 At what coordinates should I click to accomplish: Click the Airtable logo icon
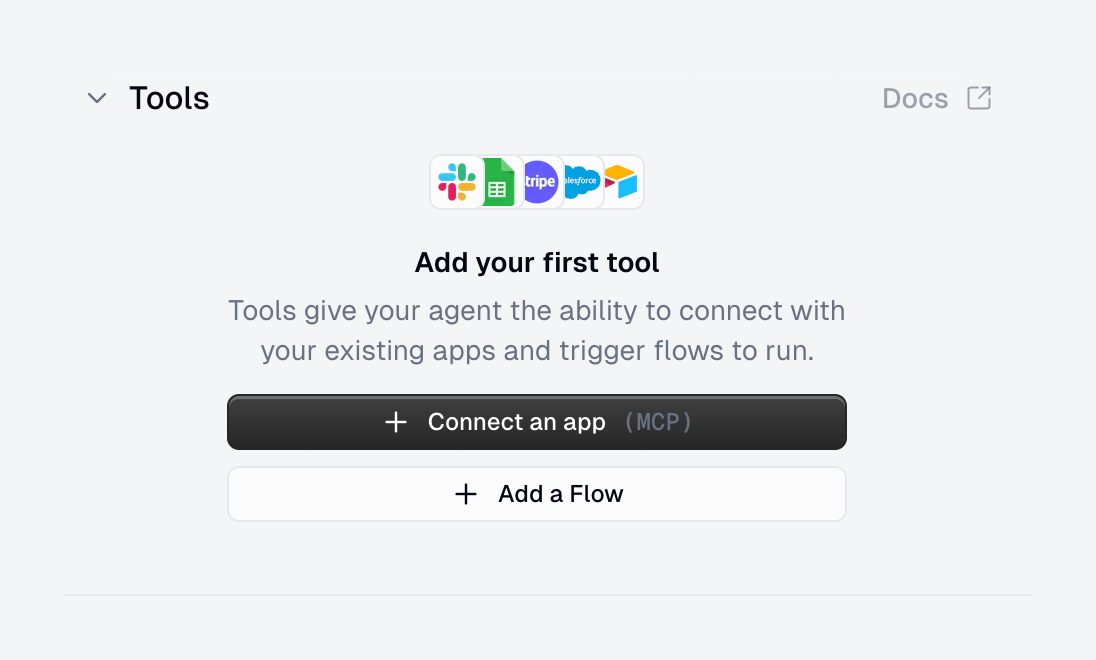(622, 182)
